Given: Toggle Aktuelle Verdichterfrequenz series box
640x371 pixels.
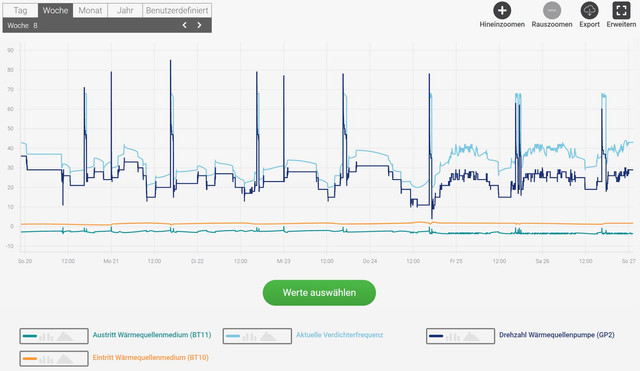Looking at the screenshot, I should (257, 336).
